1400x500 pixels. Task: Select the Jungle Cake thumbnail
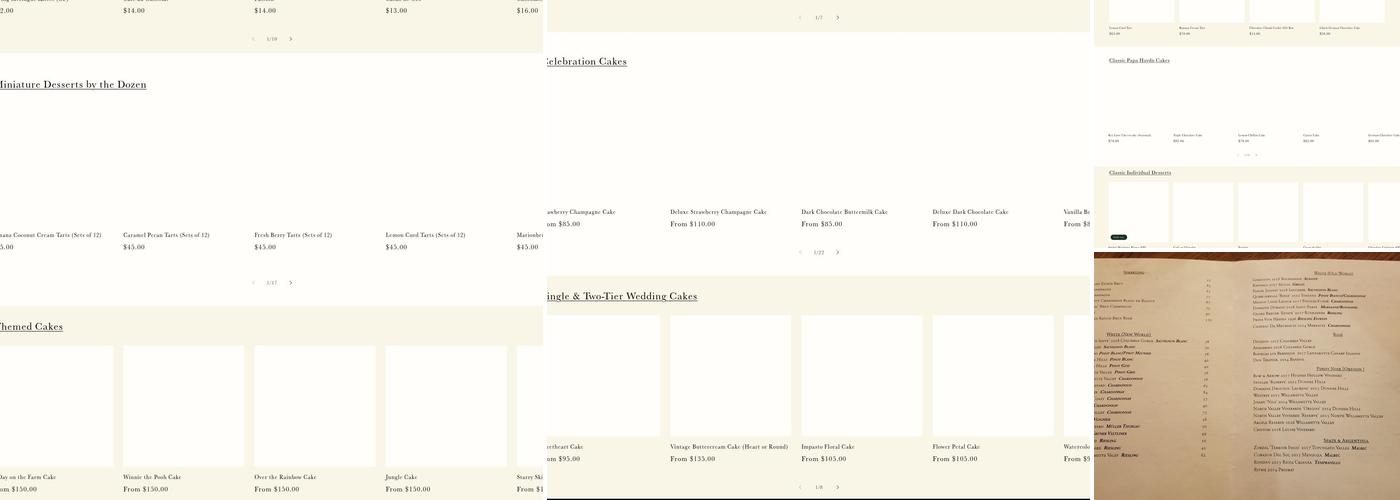click(446, 406)
